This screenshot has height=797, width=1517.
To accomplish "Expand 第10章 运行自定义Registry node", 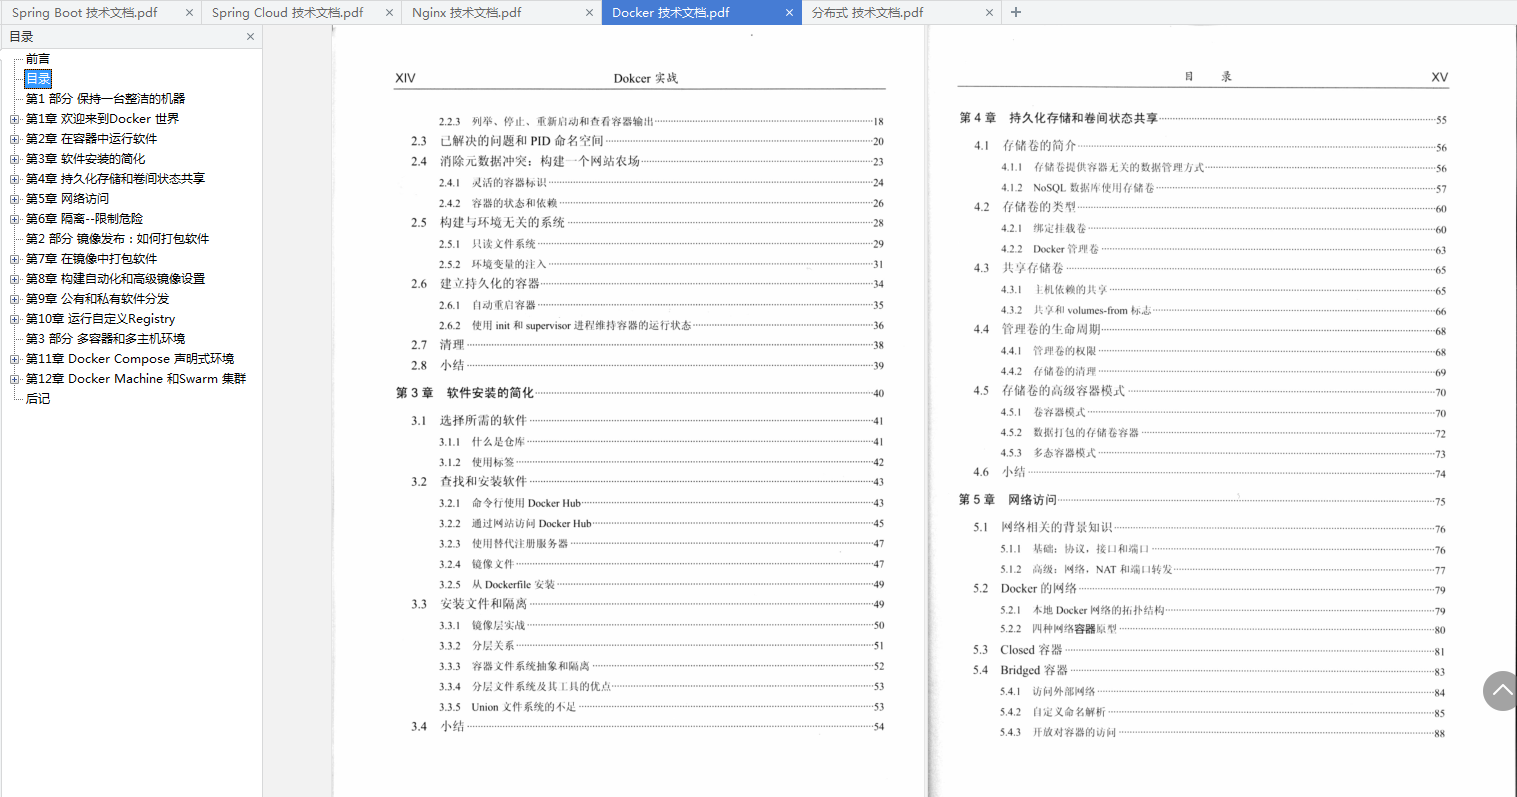I will 15,319.
